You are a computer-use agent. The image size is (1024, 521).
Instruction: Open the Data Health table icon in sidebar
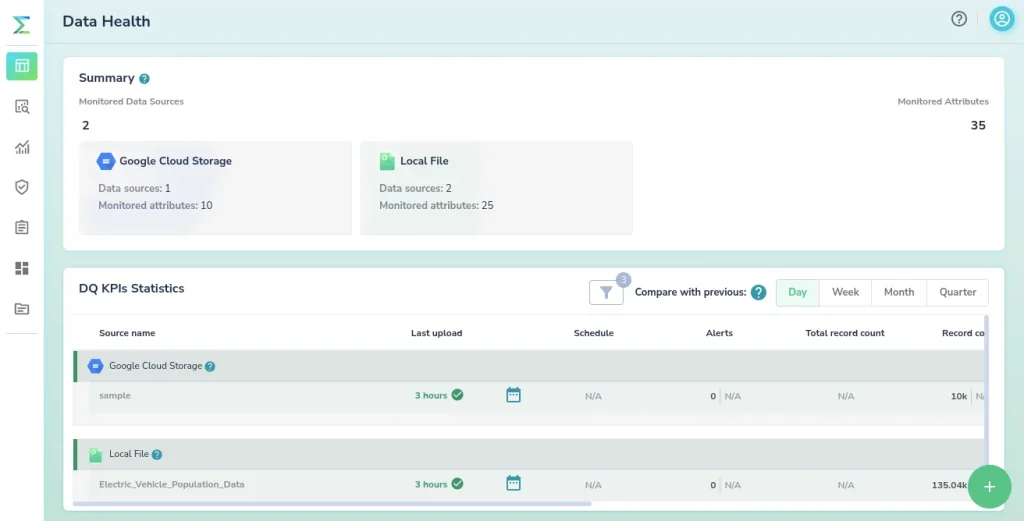(x=22, y=66)
